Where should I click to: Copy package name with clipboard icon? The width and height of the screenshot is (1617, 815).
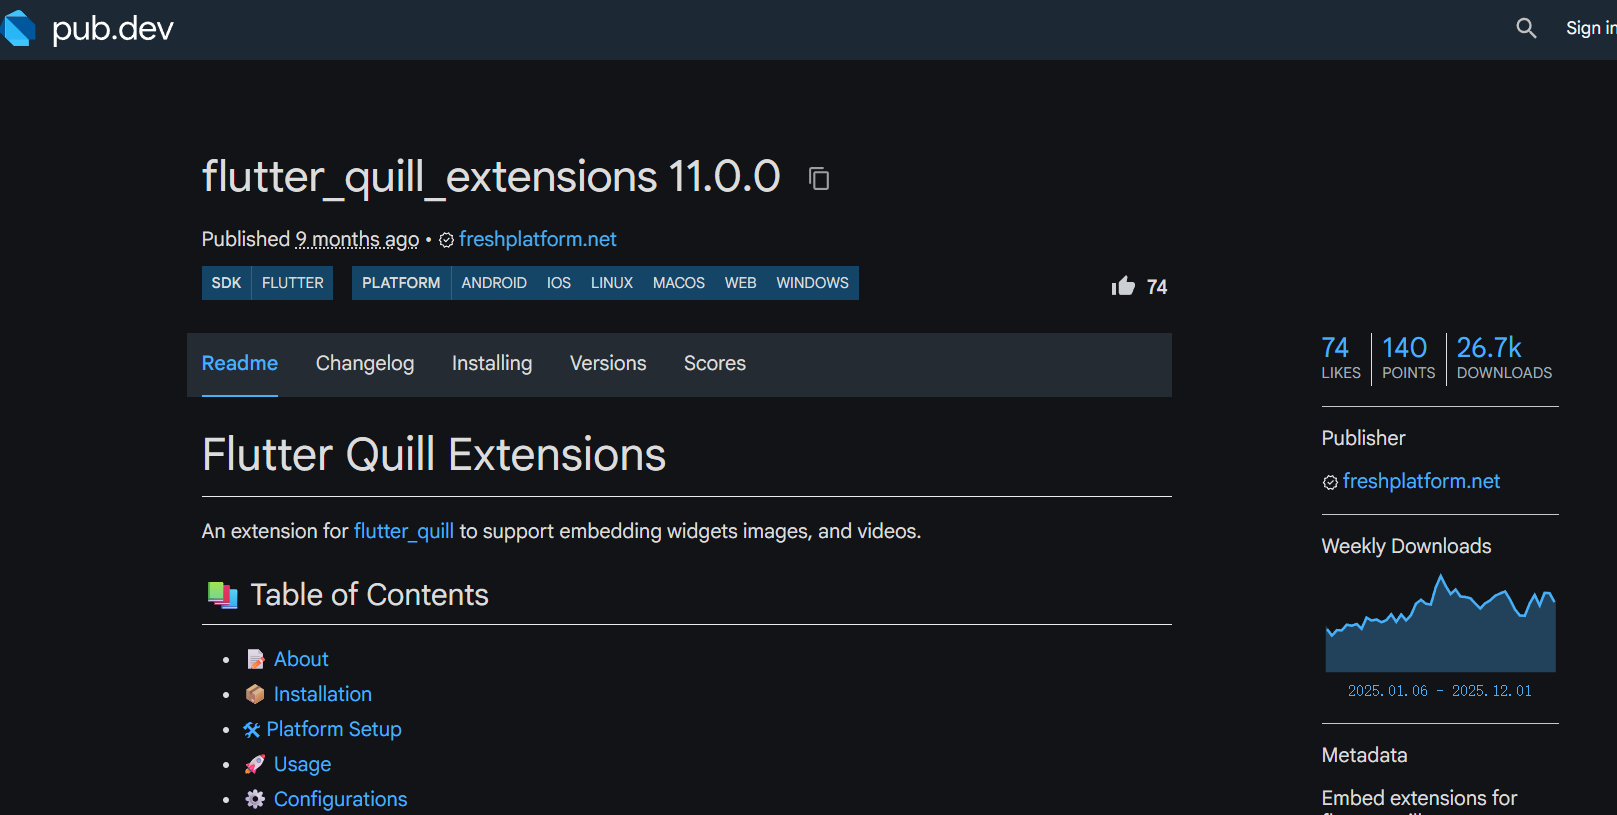(819, 179)
